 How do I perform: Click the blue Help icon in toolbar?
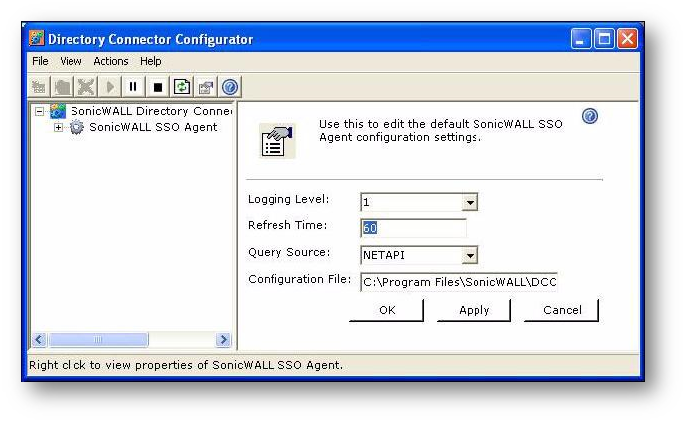[x=229, y=87]
